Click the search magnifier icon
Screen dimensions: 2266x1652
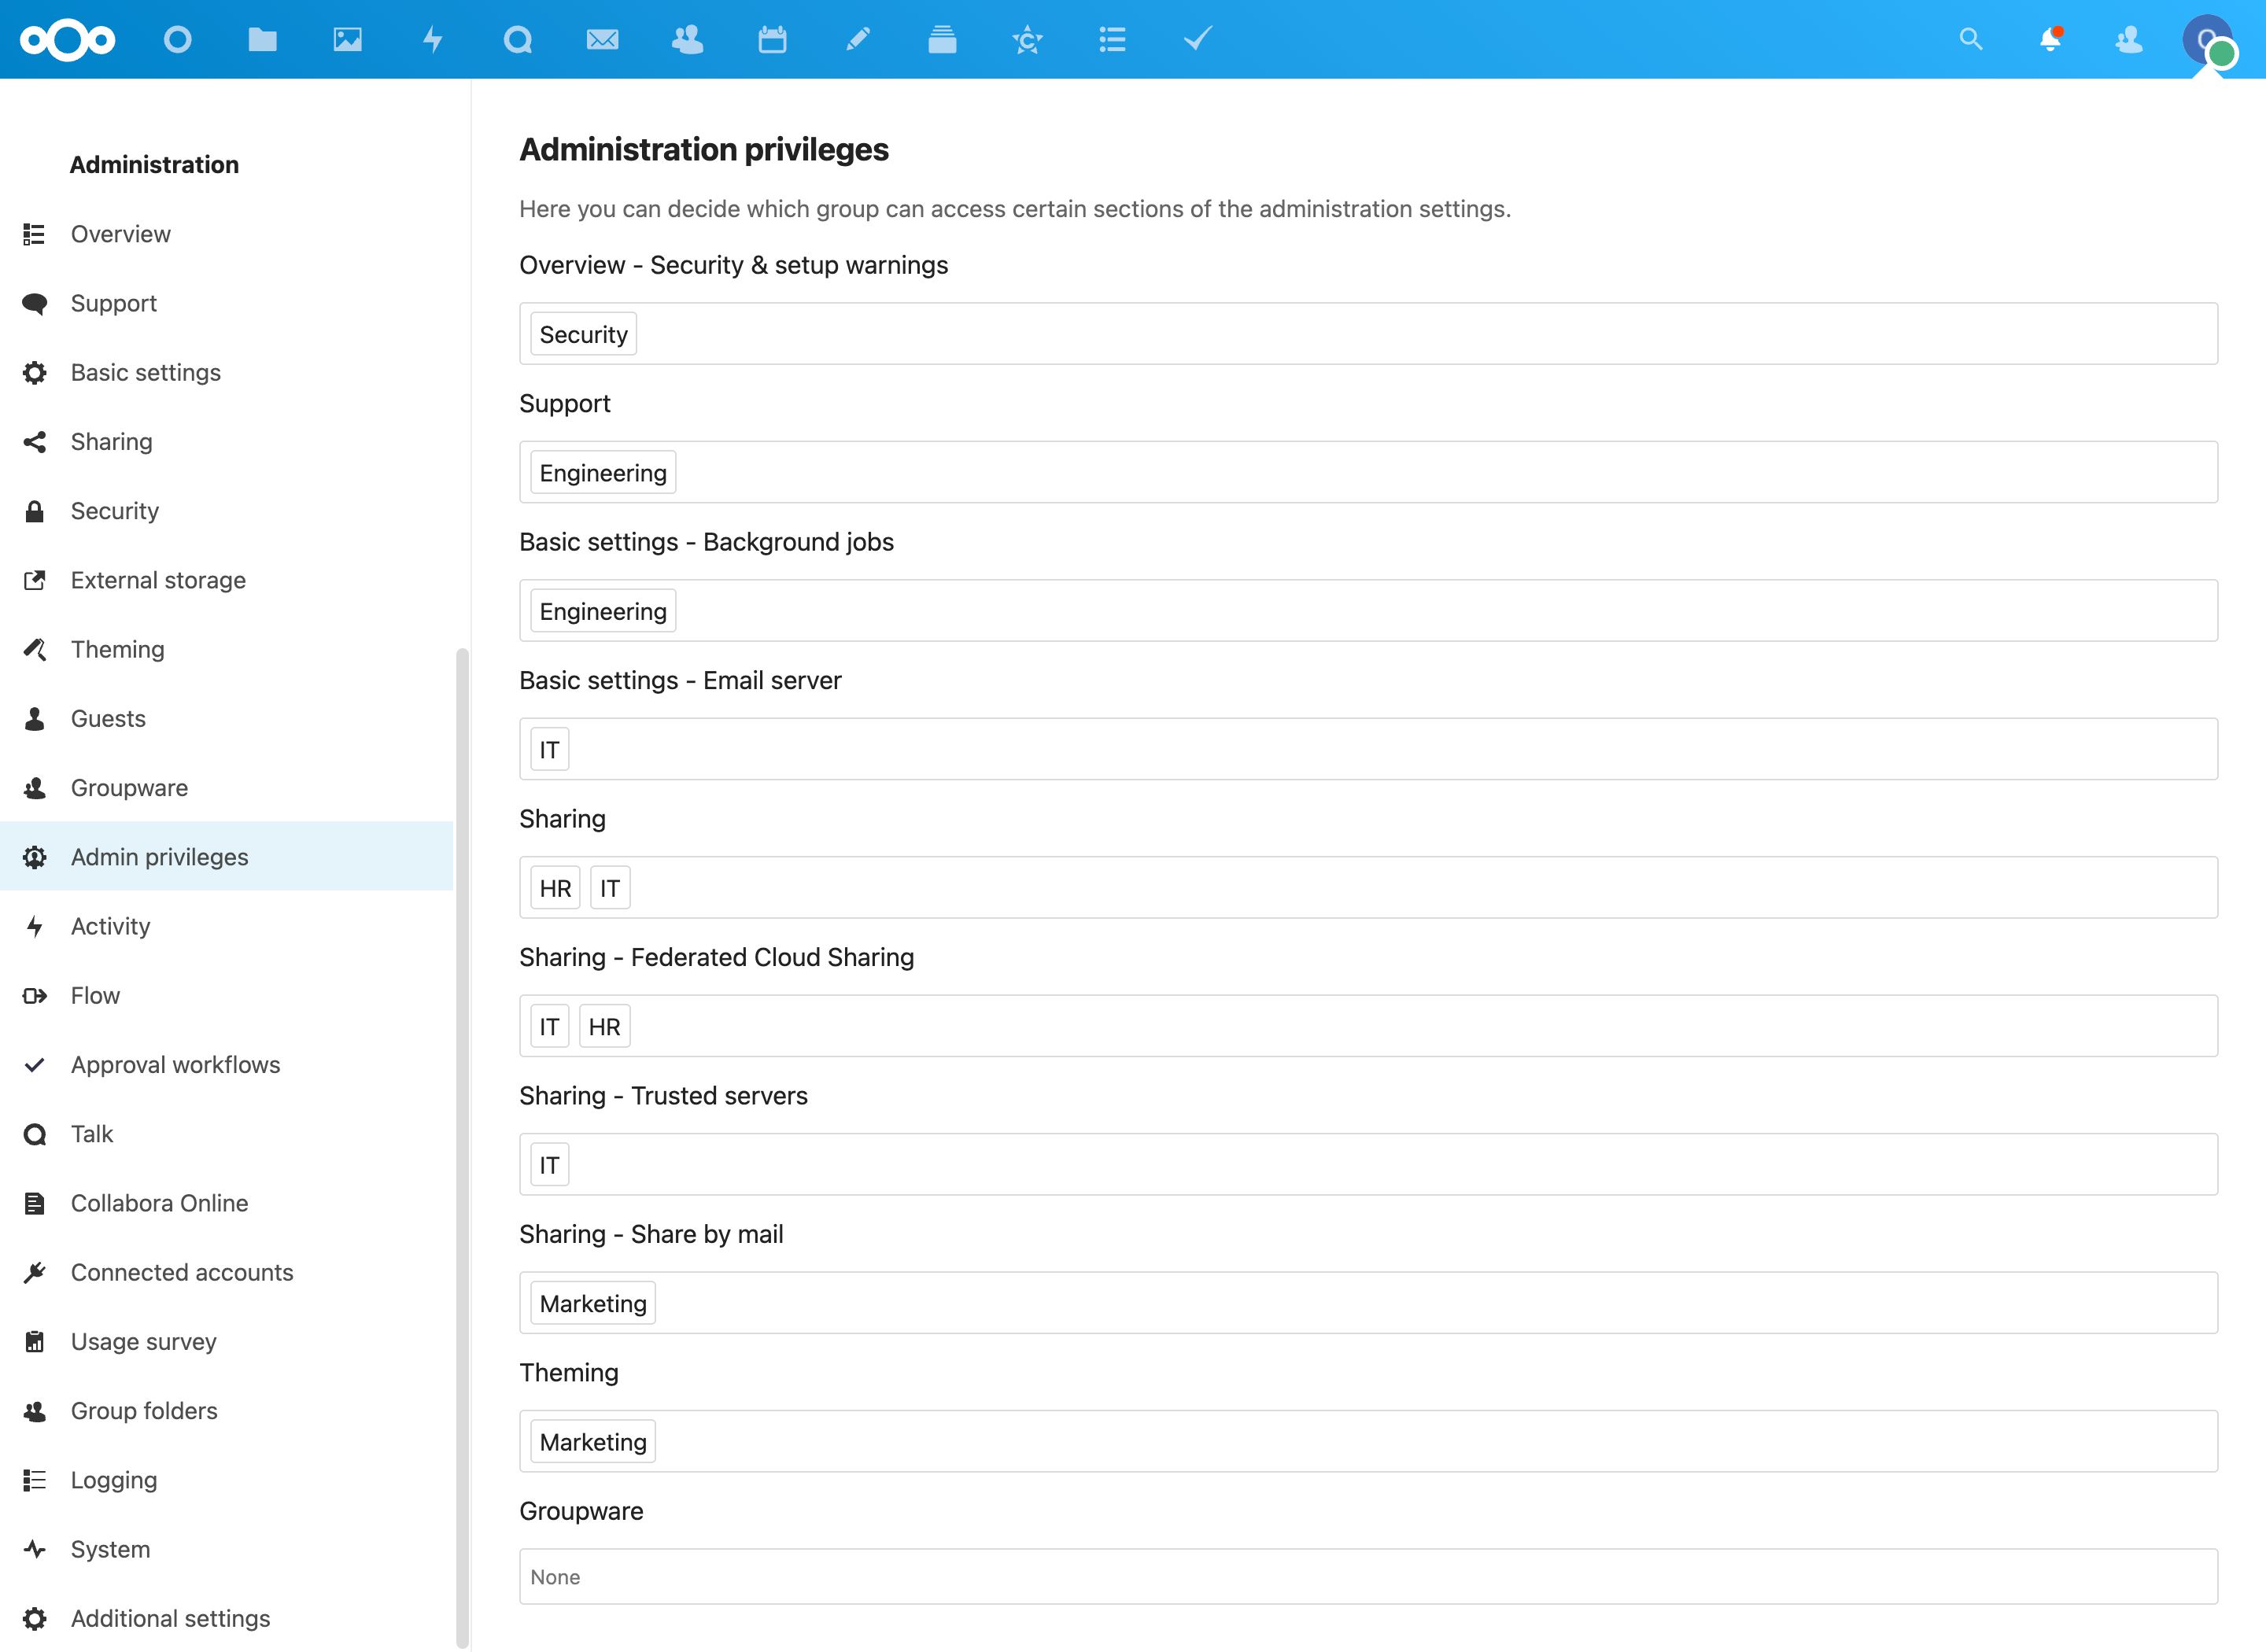point(1971,40)
